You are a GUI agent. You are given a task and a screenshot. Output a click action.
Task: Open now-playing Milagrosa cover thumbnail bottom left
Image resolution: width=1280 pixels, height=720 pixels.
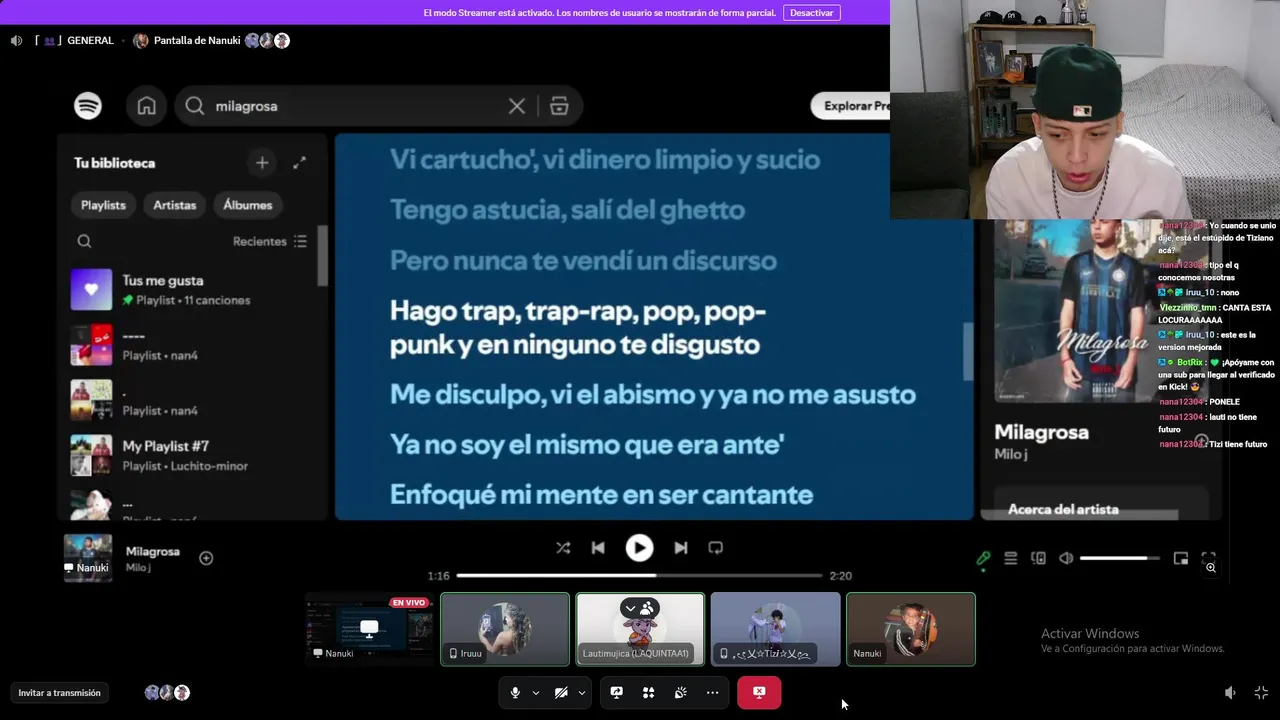coord(88,558)
